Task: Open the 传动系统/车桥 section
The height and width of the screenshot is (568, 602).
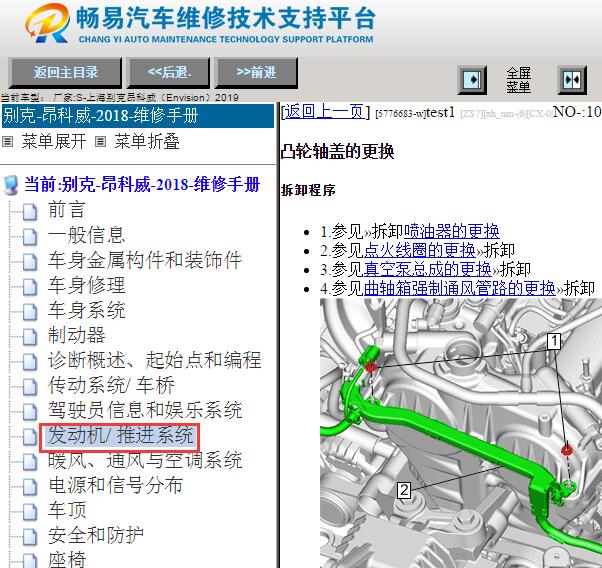Action: [x=111, y=385]
